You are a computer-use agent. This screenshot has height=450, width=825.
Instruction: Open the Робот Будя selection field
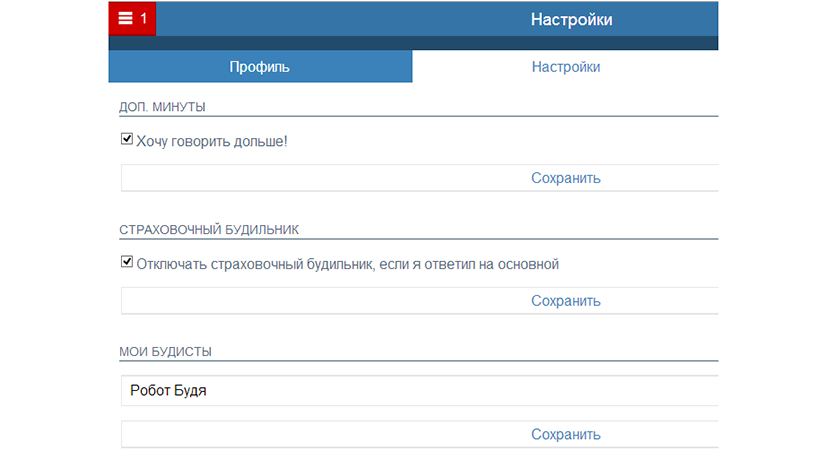(x=420, y=391)
